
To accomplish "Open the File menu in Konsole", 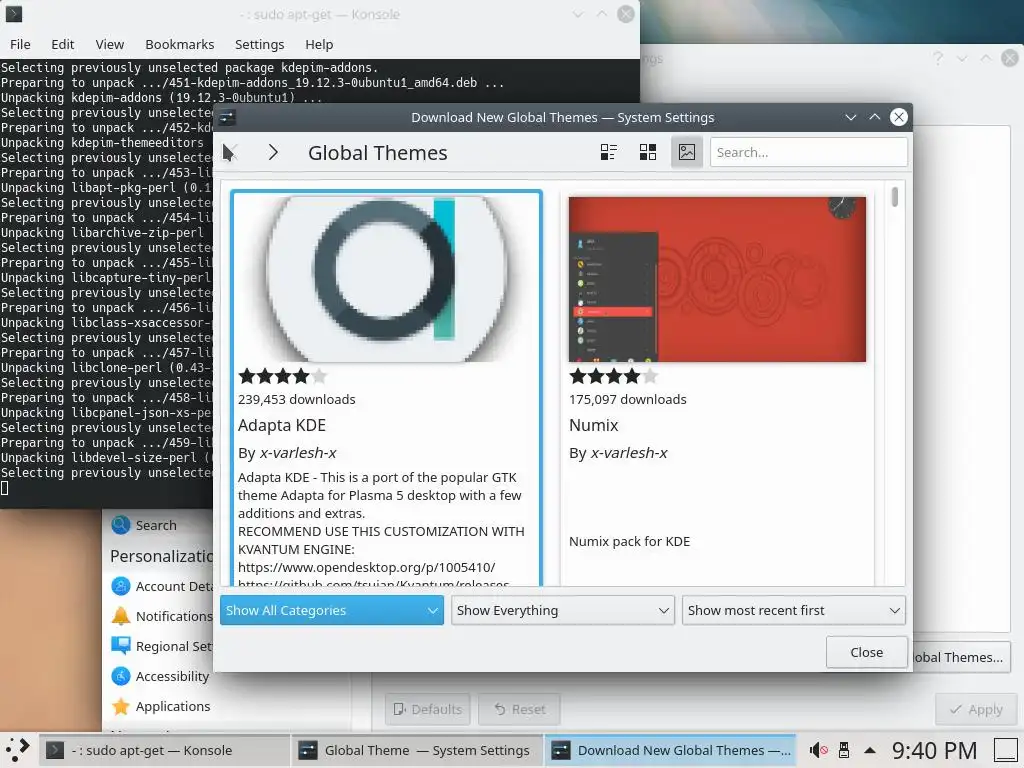I will click(x=20, y=44).
